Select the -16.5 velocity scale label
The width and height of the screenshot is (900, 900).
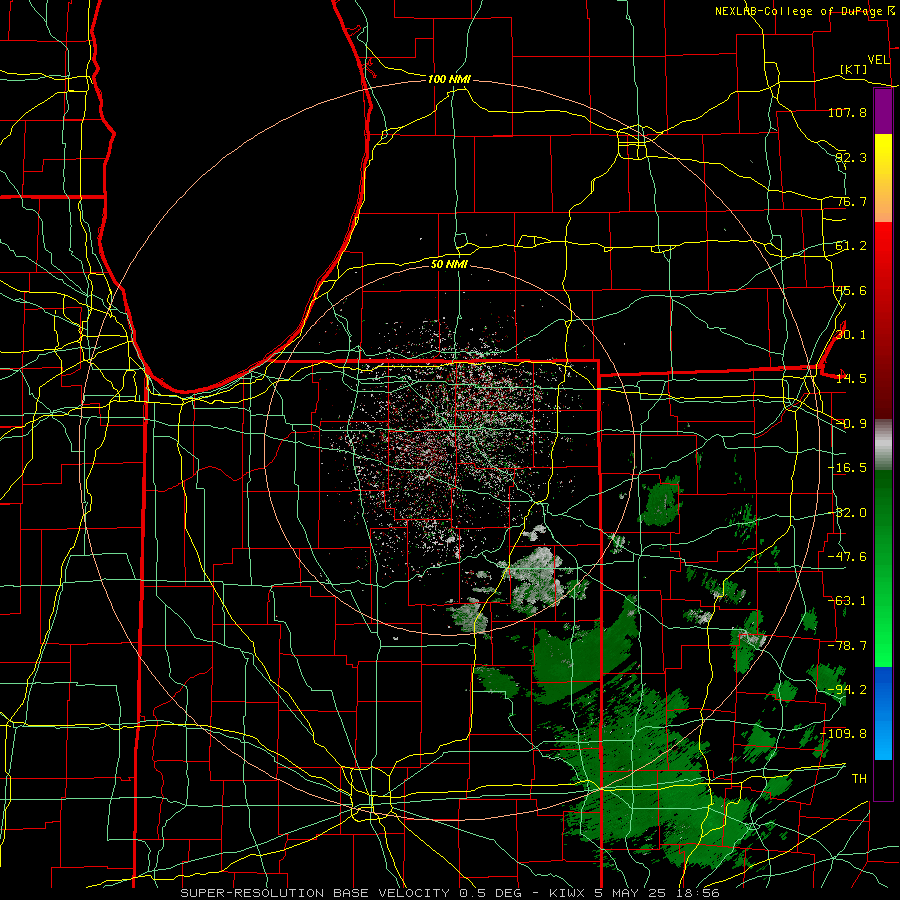pos(847,468)
